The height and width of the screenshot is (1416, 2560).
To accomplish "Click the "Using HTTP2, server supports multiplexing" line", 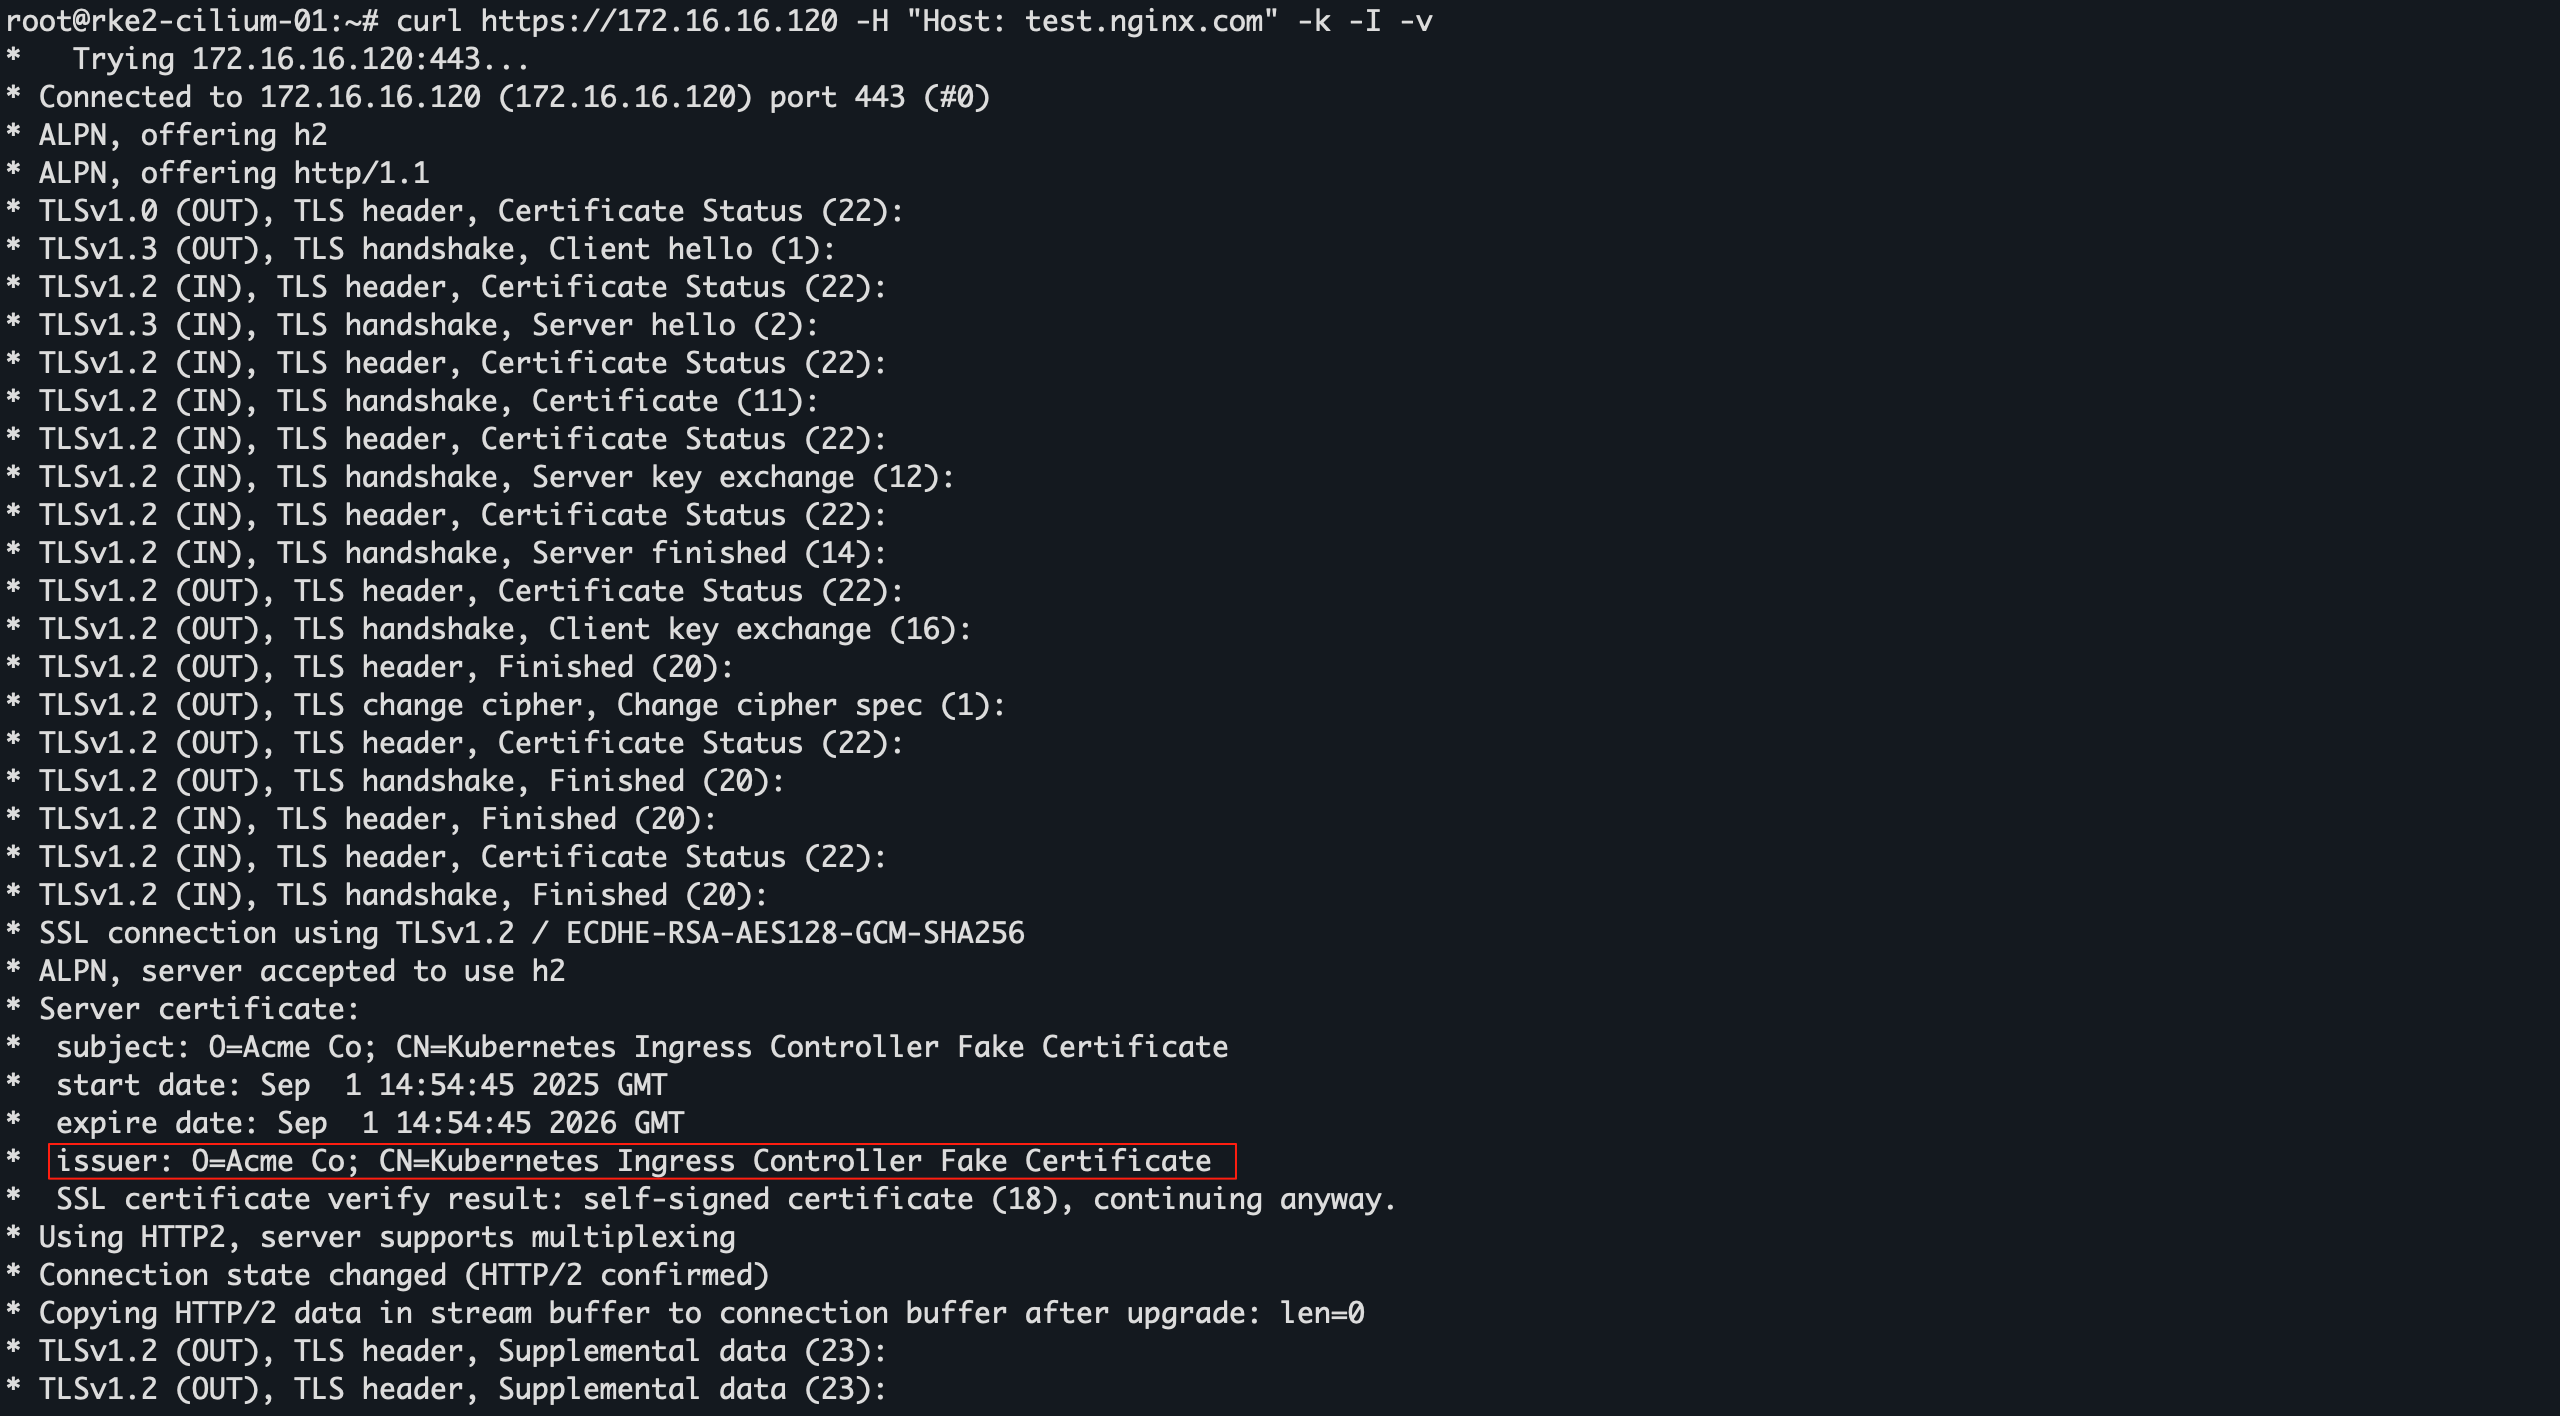I will [387, 1237].
